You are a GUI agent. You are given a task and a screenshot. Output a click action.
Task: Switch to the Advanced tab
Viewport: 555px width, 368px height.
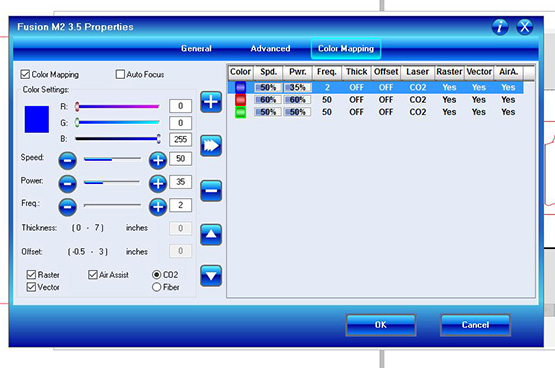(270, 48)
